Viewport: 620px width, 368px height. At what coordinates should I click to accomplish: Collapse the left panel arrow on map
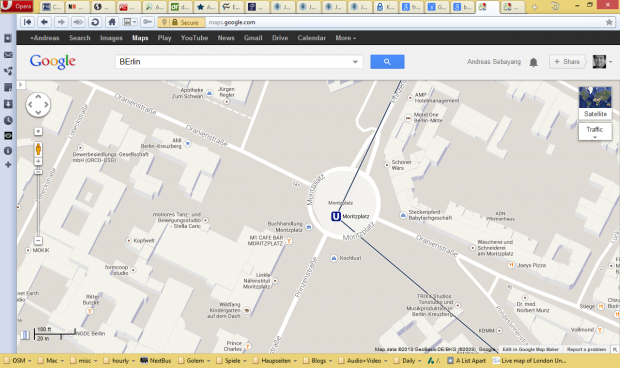pos(21,85)
